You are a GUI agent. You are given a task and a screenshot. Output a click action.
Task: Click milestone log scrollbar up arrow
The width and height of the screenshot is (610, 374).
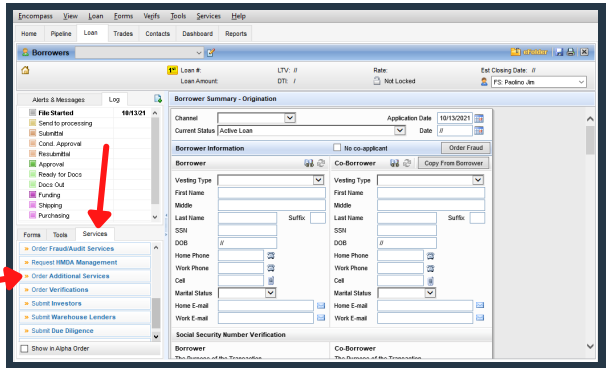(x=155, y=113)
